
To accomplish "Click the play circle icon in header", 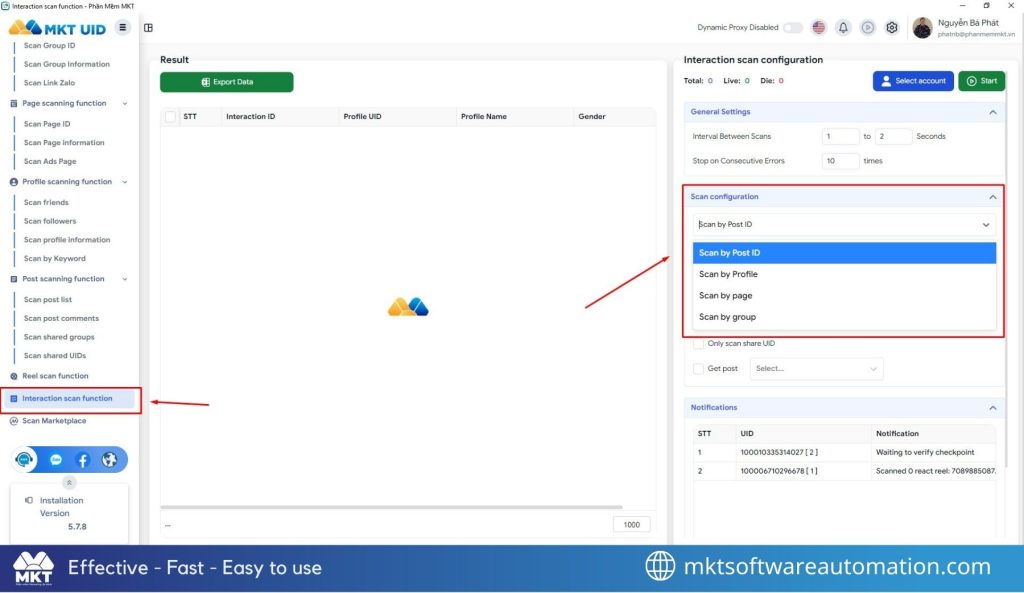I will coord(867,28).
